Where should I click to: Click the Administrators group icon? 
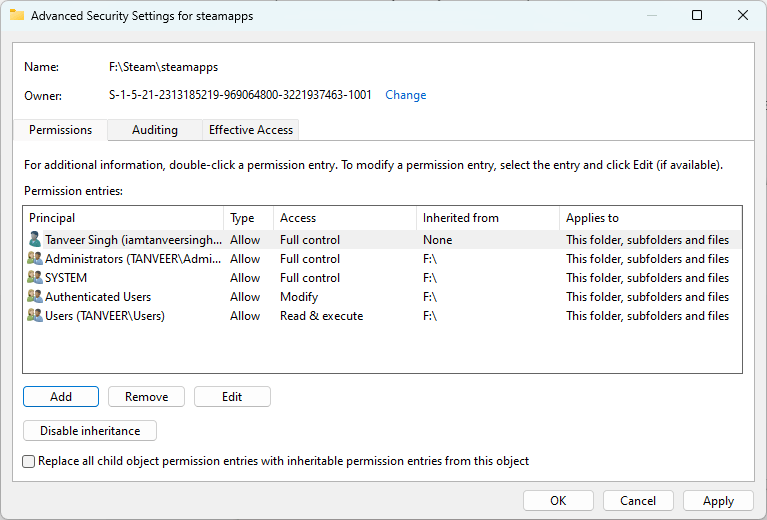[x=34, y=258]
